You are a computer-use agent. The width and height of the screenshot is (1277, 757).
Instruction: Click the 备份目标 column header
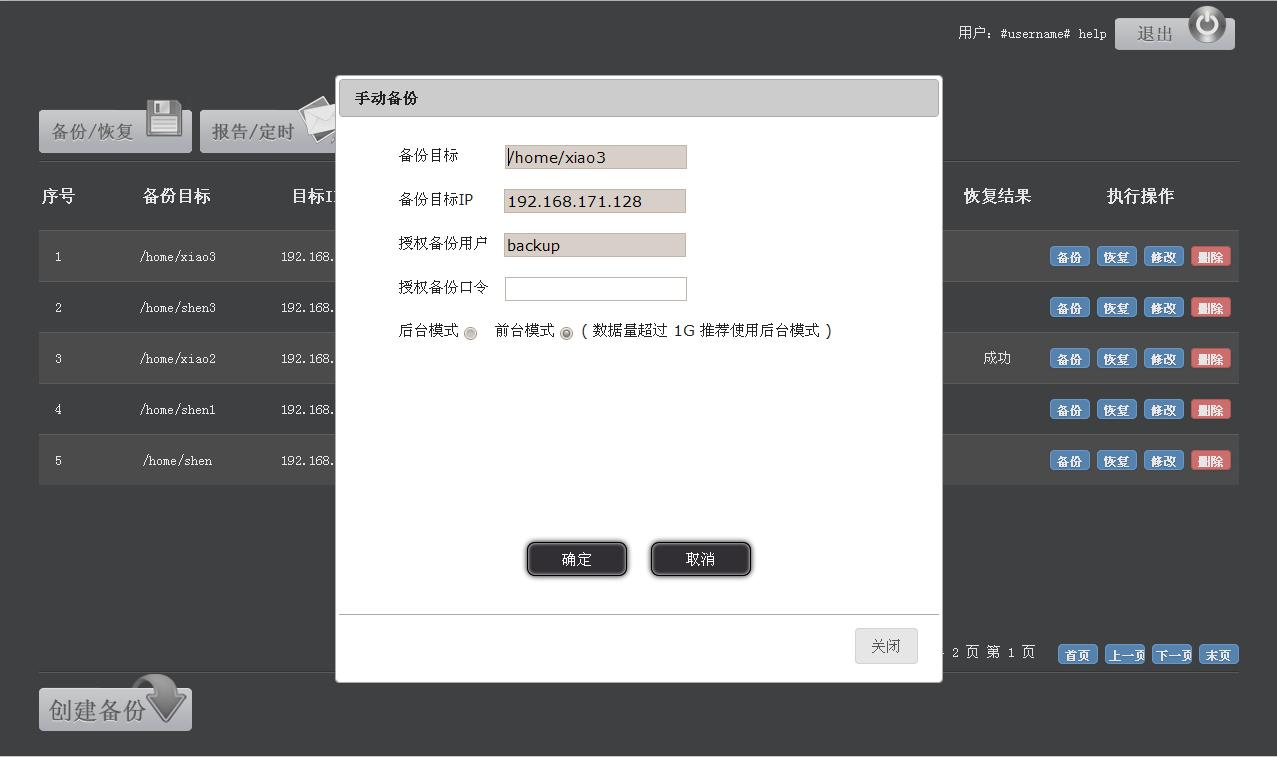pyautogui.click(x=177, y=196)
